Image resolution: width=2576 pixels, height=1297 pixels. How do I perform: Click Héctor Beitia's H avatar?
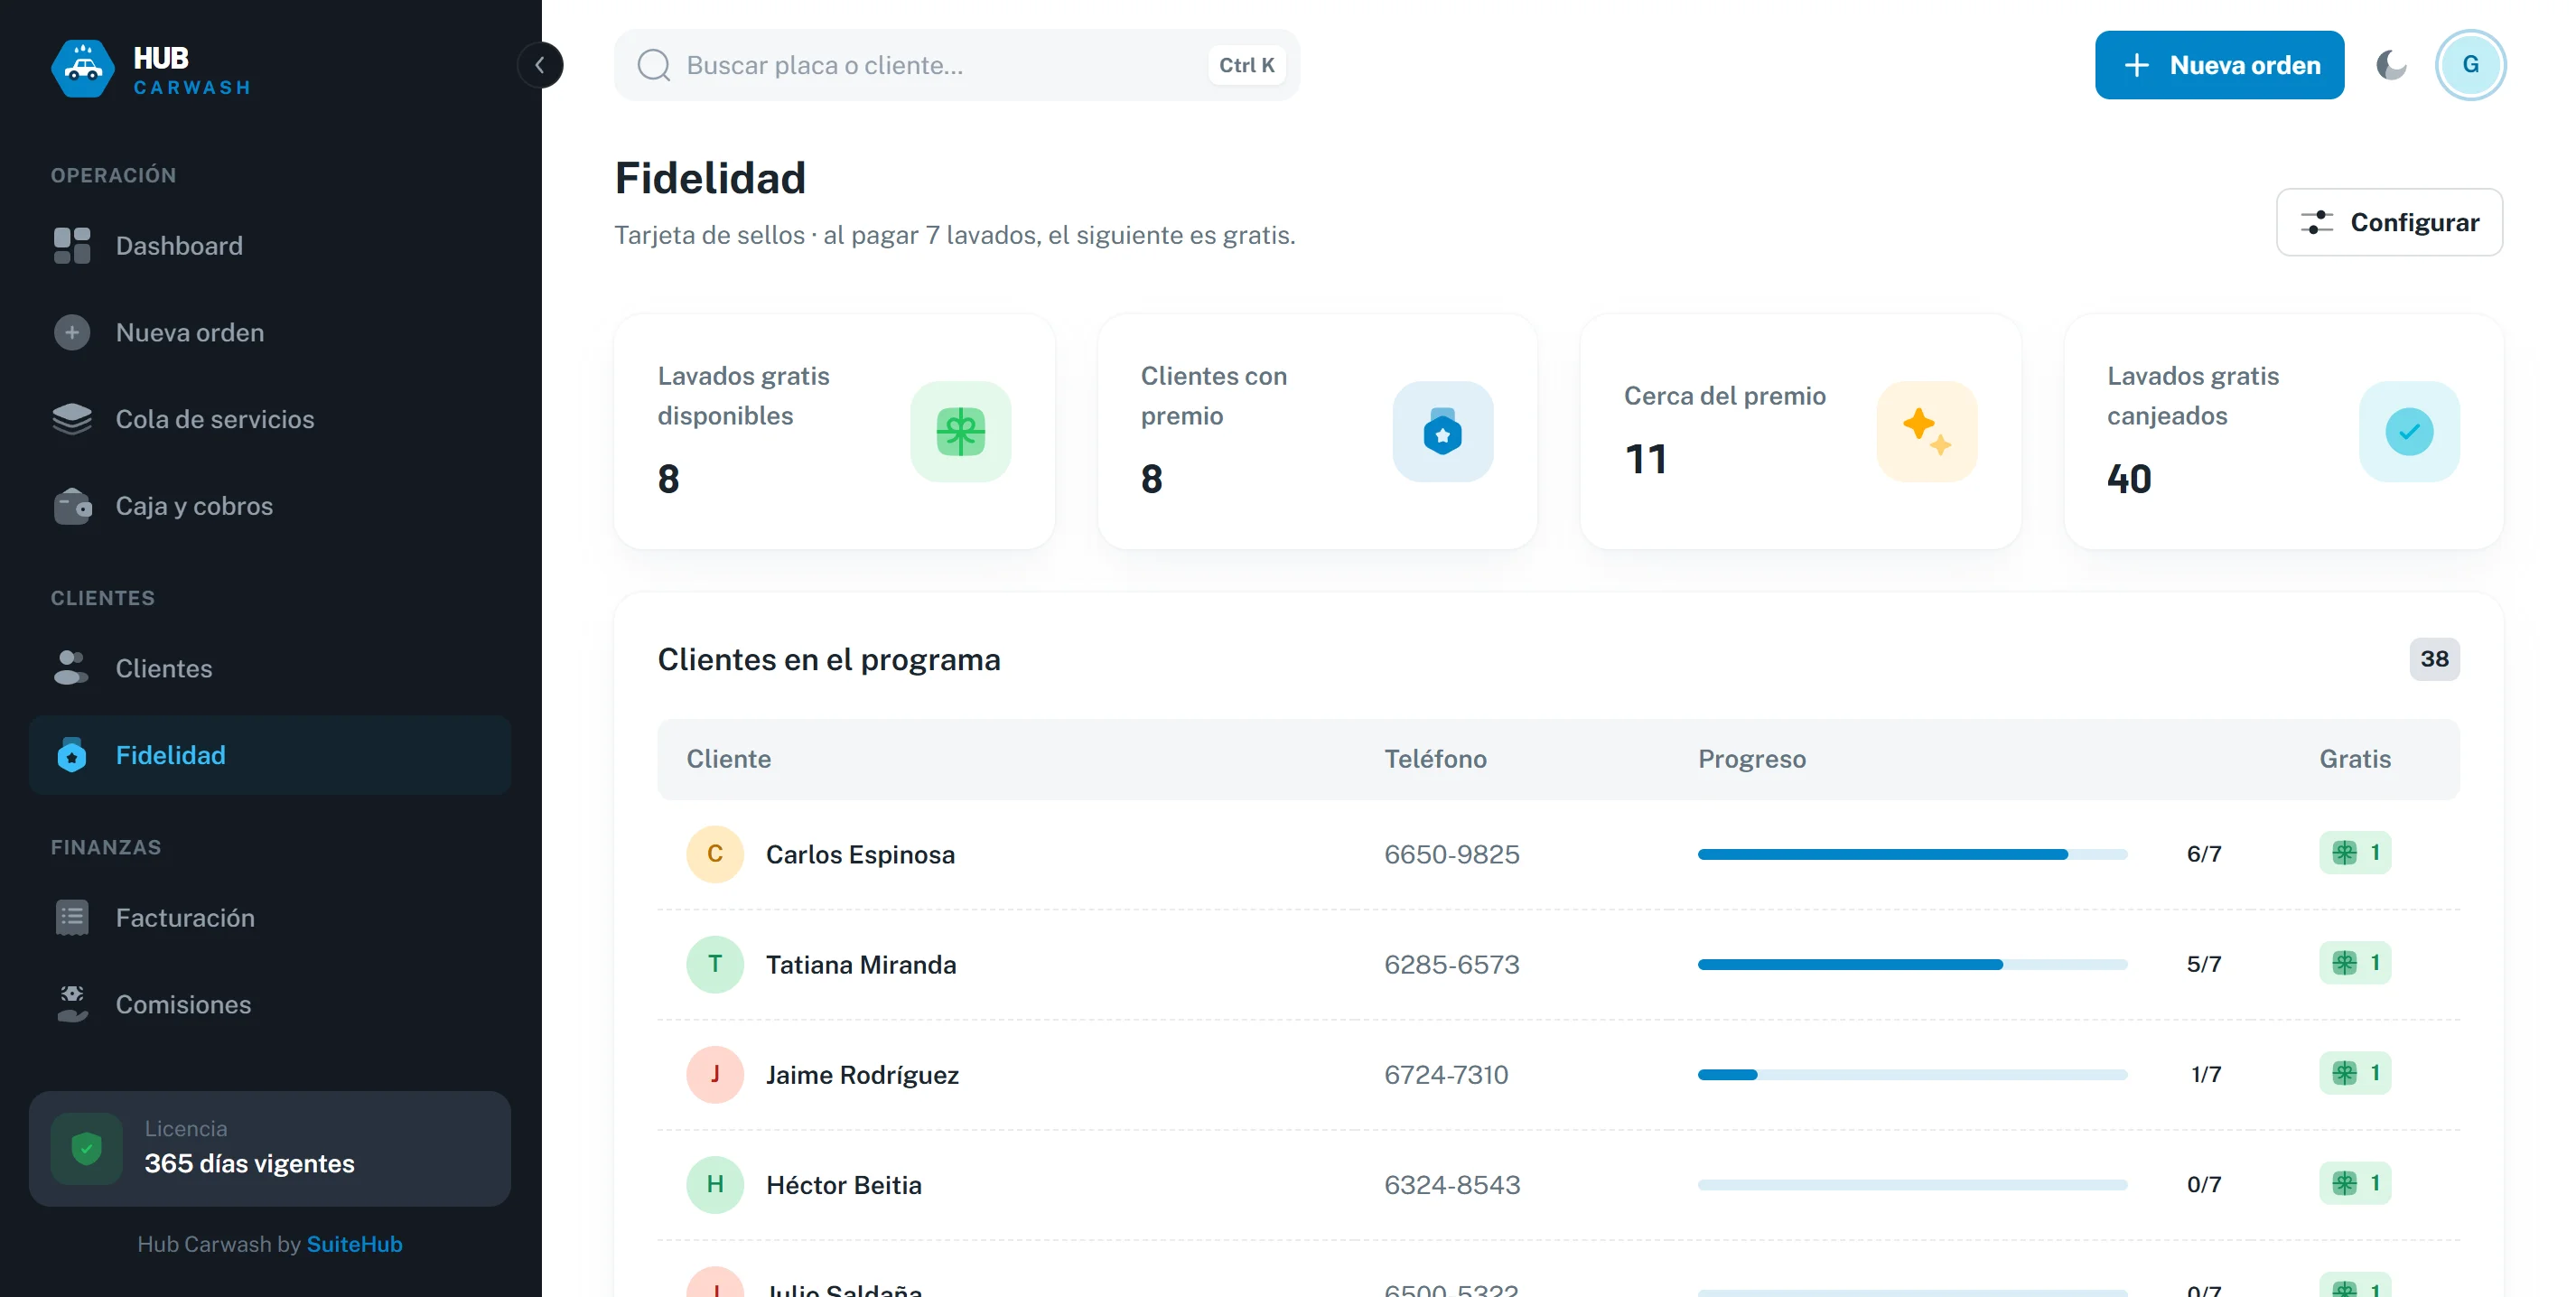(715, 1184)
